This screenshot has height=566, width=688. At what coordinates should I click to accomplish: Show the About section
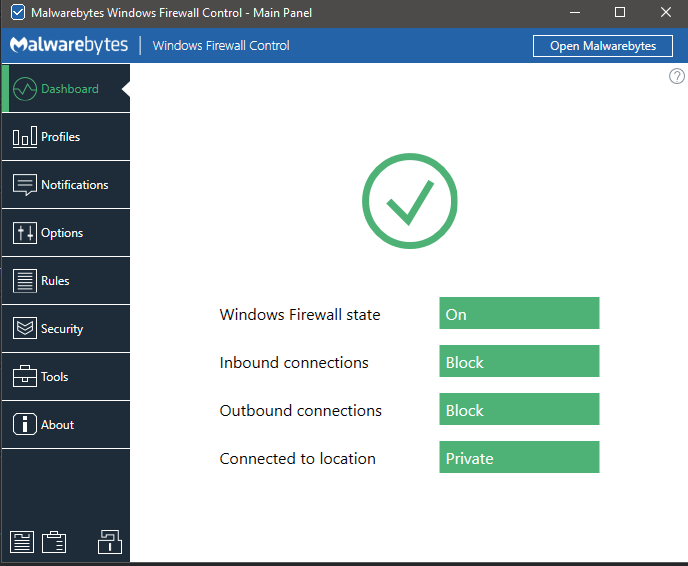(66, 424)
